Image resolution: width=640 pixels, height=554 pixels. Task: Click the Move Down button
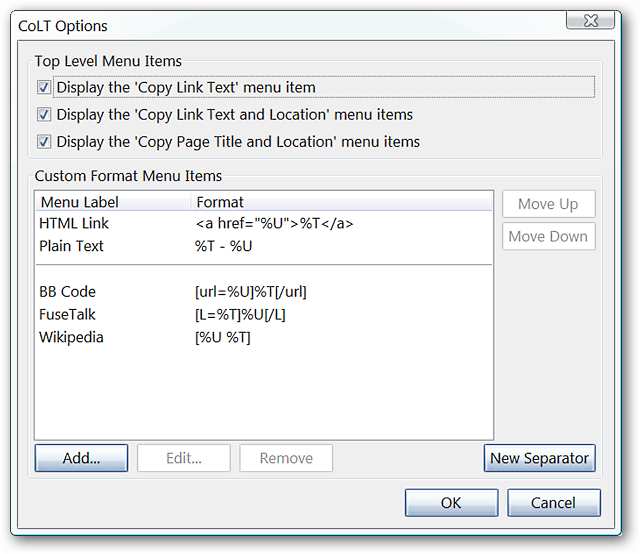tap(549, 236)
